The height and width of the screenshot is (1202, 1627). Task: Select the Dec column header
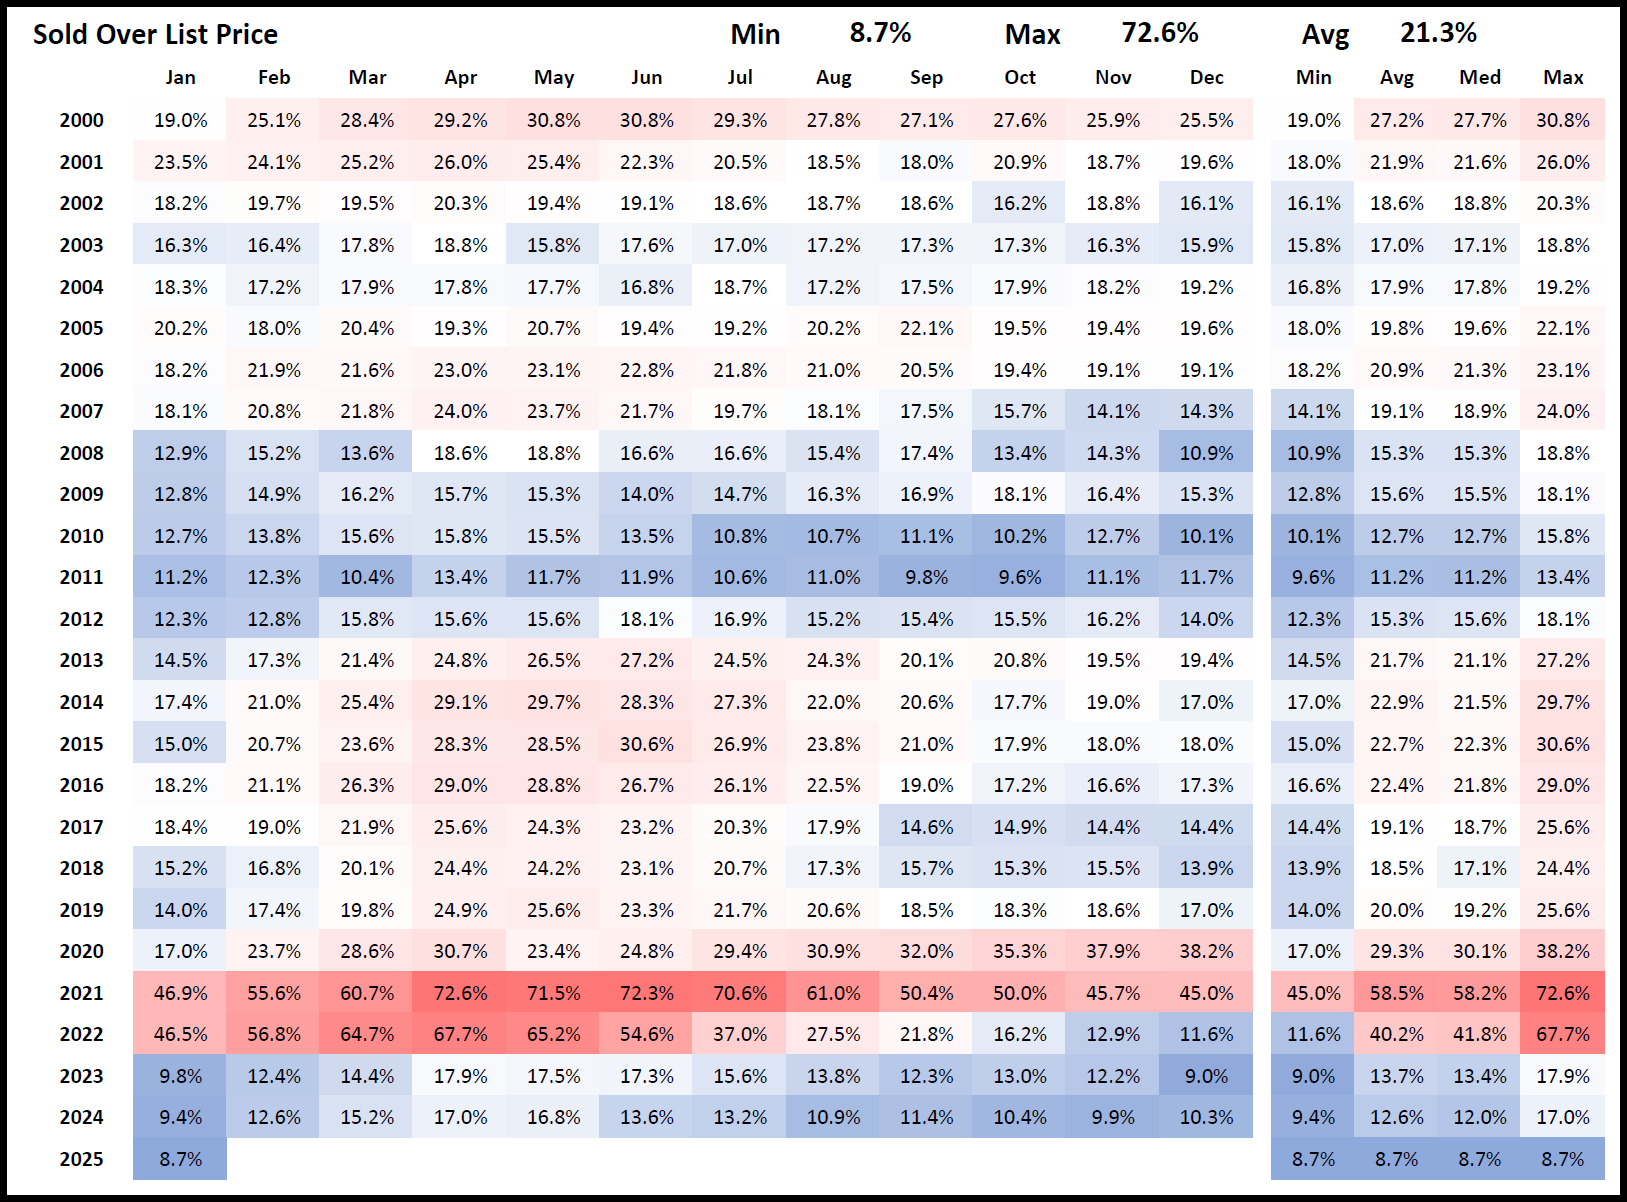(x=1206, y=78)
